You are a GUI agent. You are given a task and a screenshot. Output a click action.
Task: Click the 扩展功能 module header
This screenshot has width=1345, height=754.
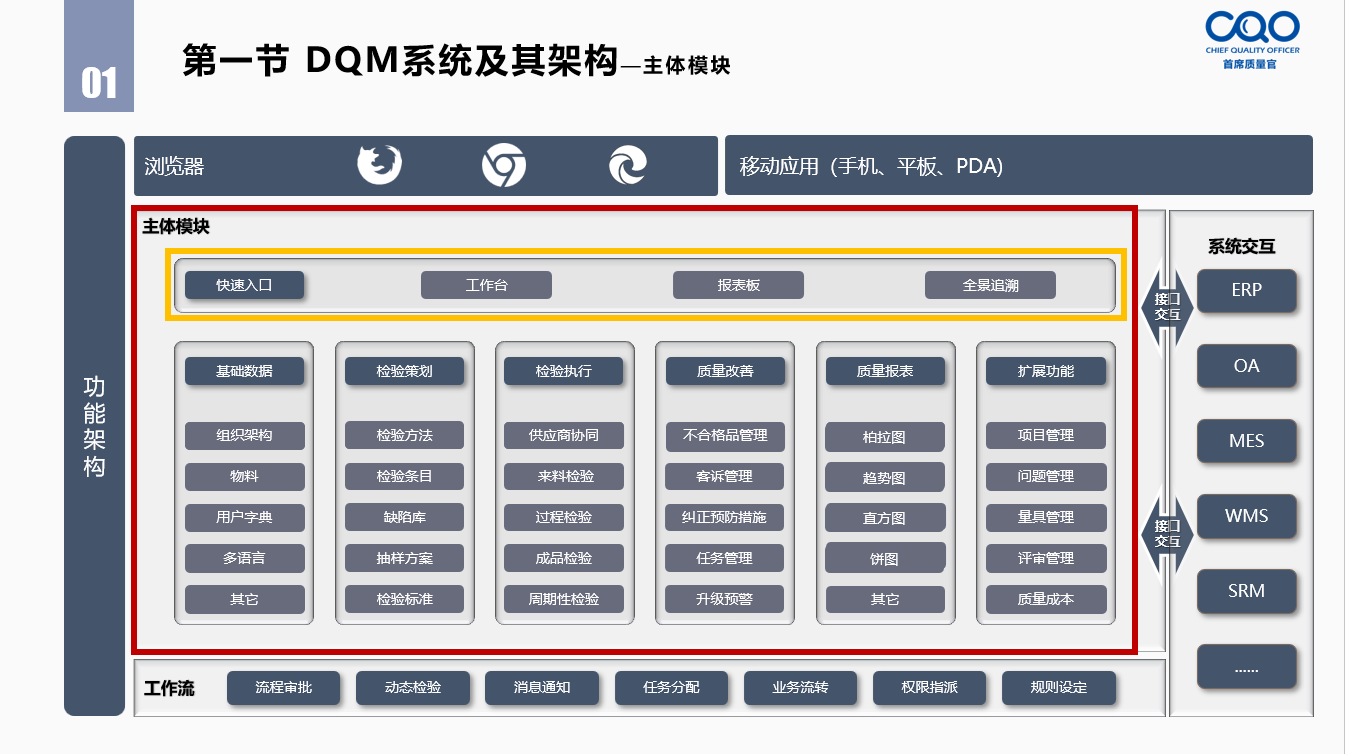tap(1046, 371)
